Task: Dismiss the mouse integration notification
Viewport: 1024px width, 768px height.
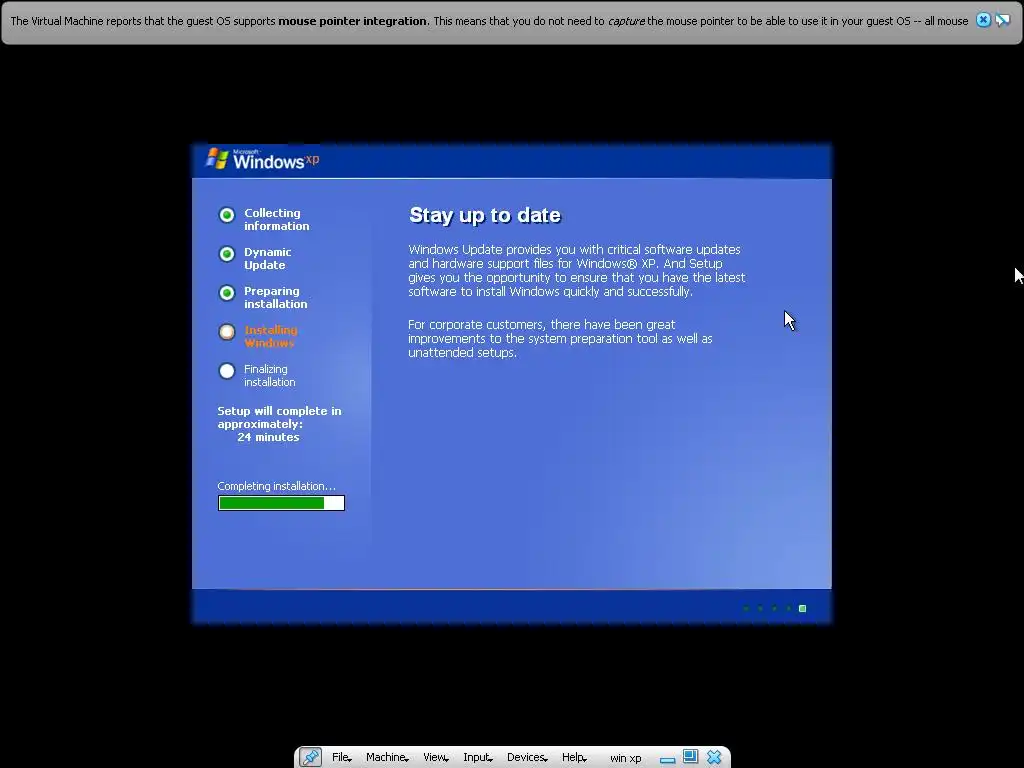Action: [x=983, y=20]
